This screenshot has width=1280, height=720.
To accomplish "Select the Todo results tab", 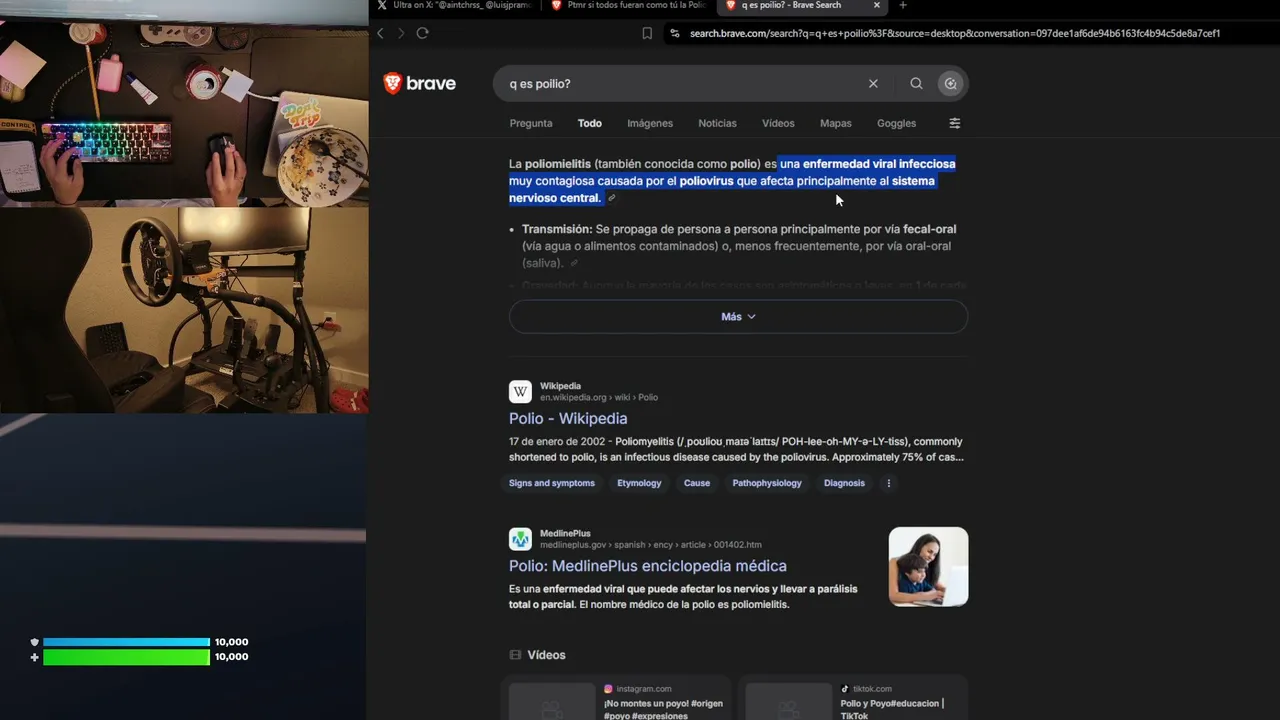I will [x=590, y=123].
